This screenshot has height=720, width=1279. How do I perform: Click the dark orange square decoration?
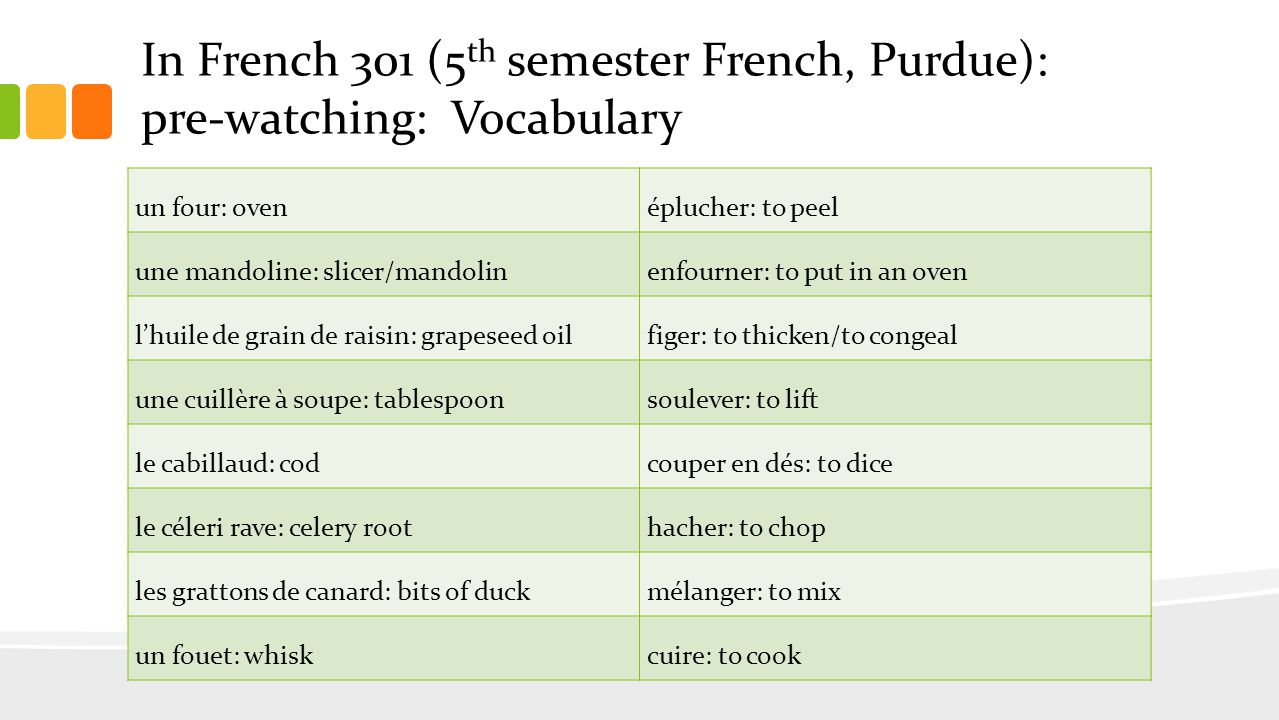pyautogui.click(x=92, y=111)
